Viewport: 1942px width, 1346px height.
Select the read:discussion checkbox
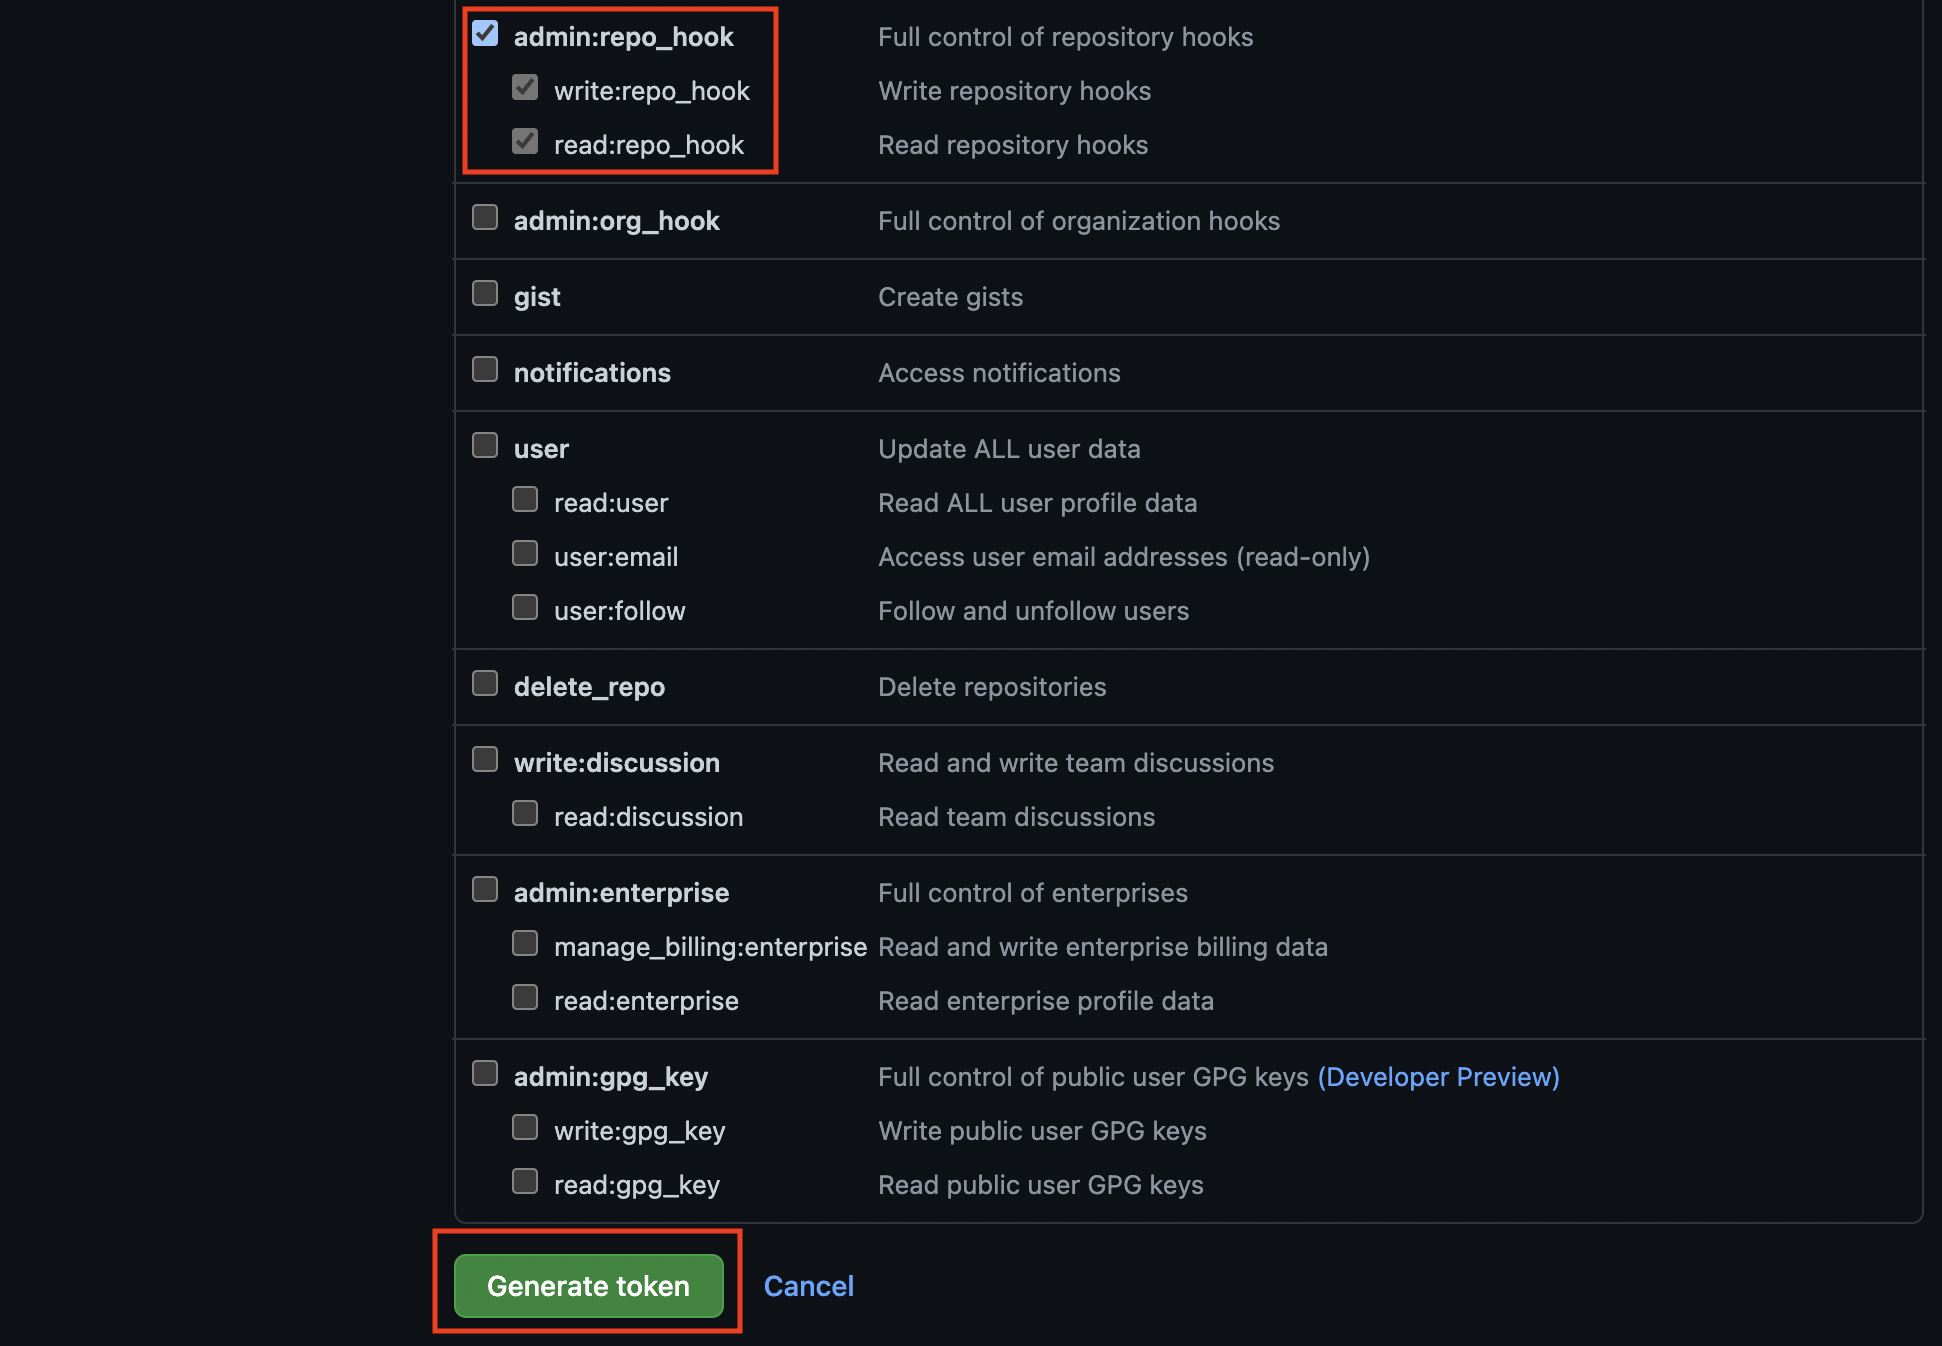pos(525,814)
